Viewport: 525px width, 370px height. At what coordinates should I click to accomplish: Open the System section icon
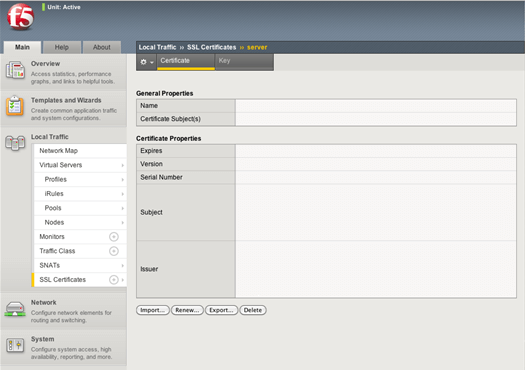point(15,346)
